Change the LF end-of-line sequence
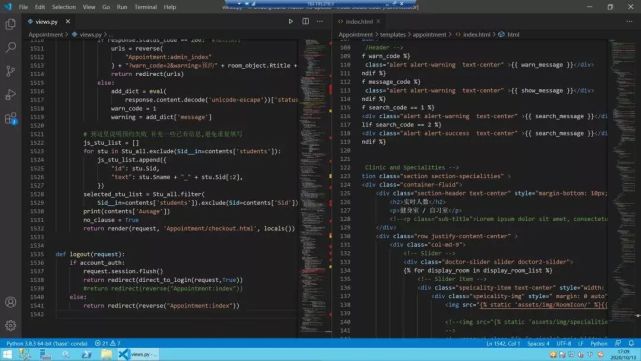The height and width of the screenshot is (361, 641). point(580,343)
